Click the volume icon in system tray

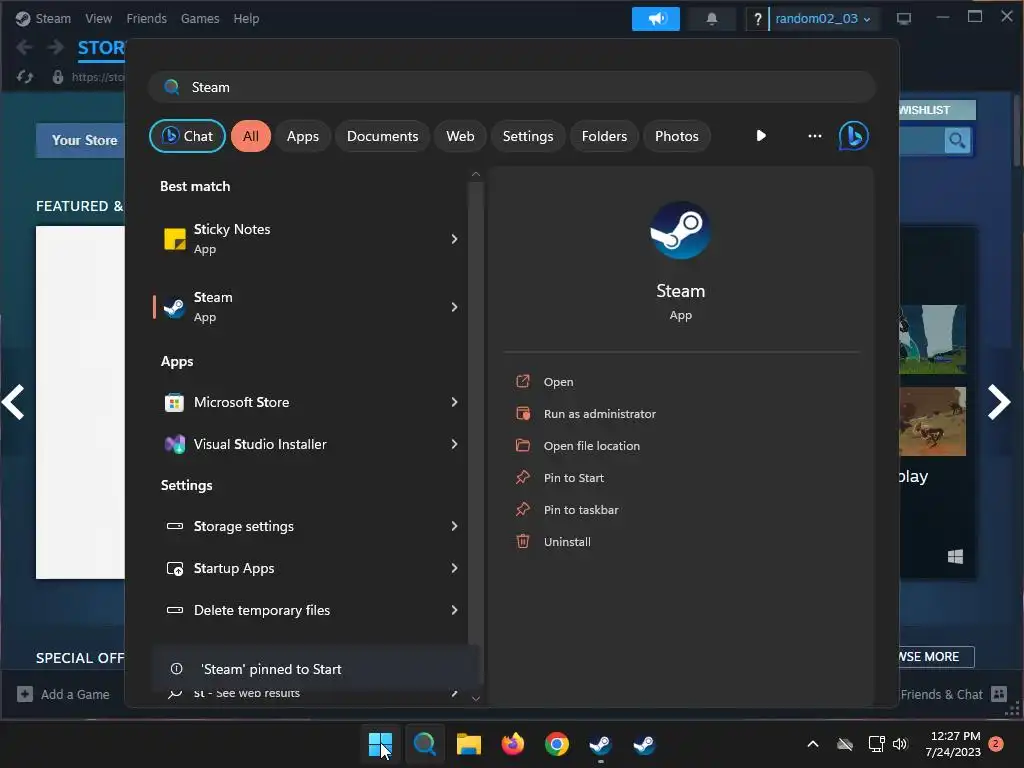click(x=900, y=744)
